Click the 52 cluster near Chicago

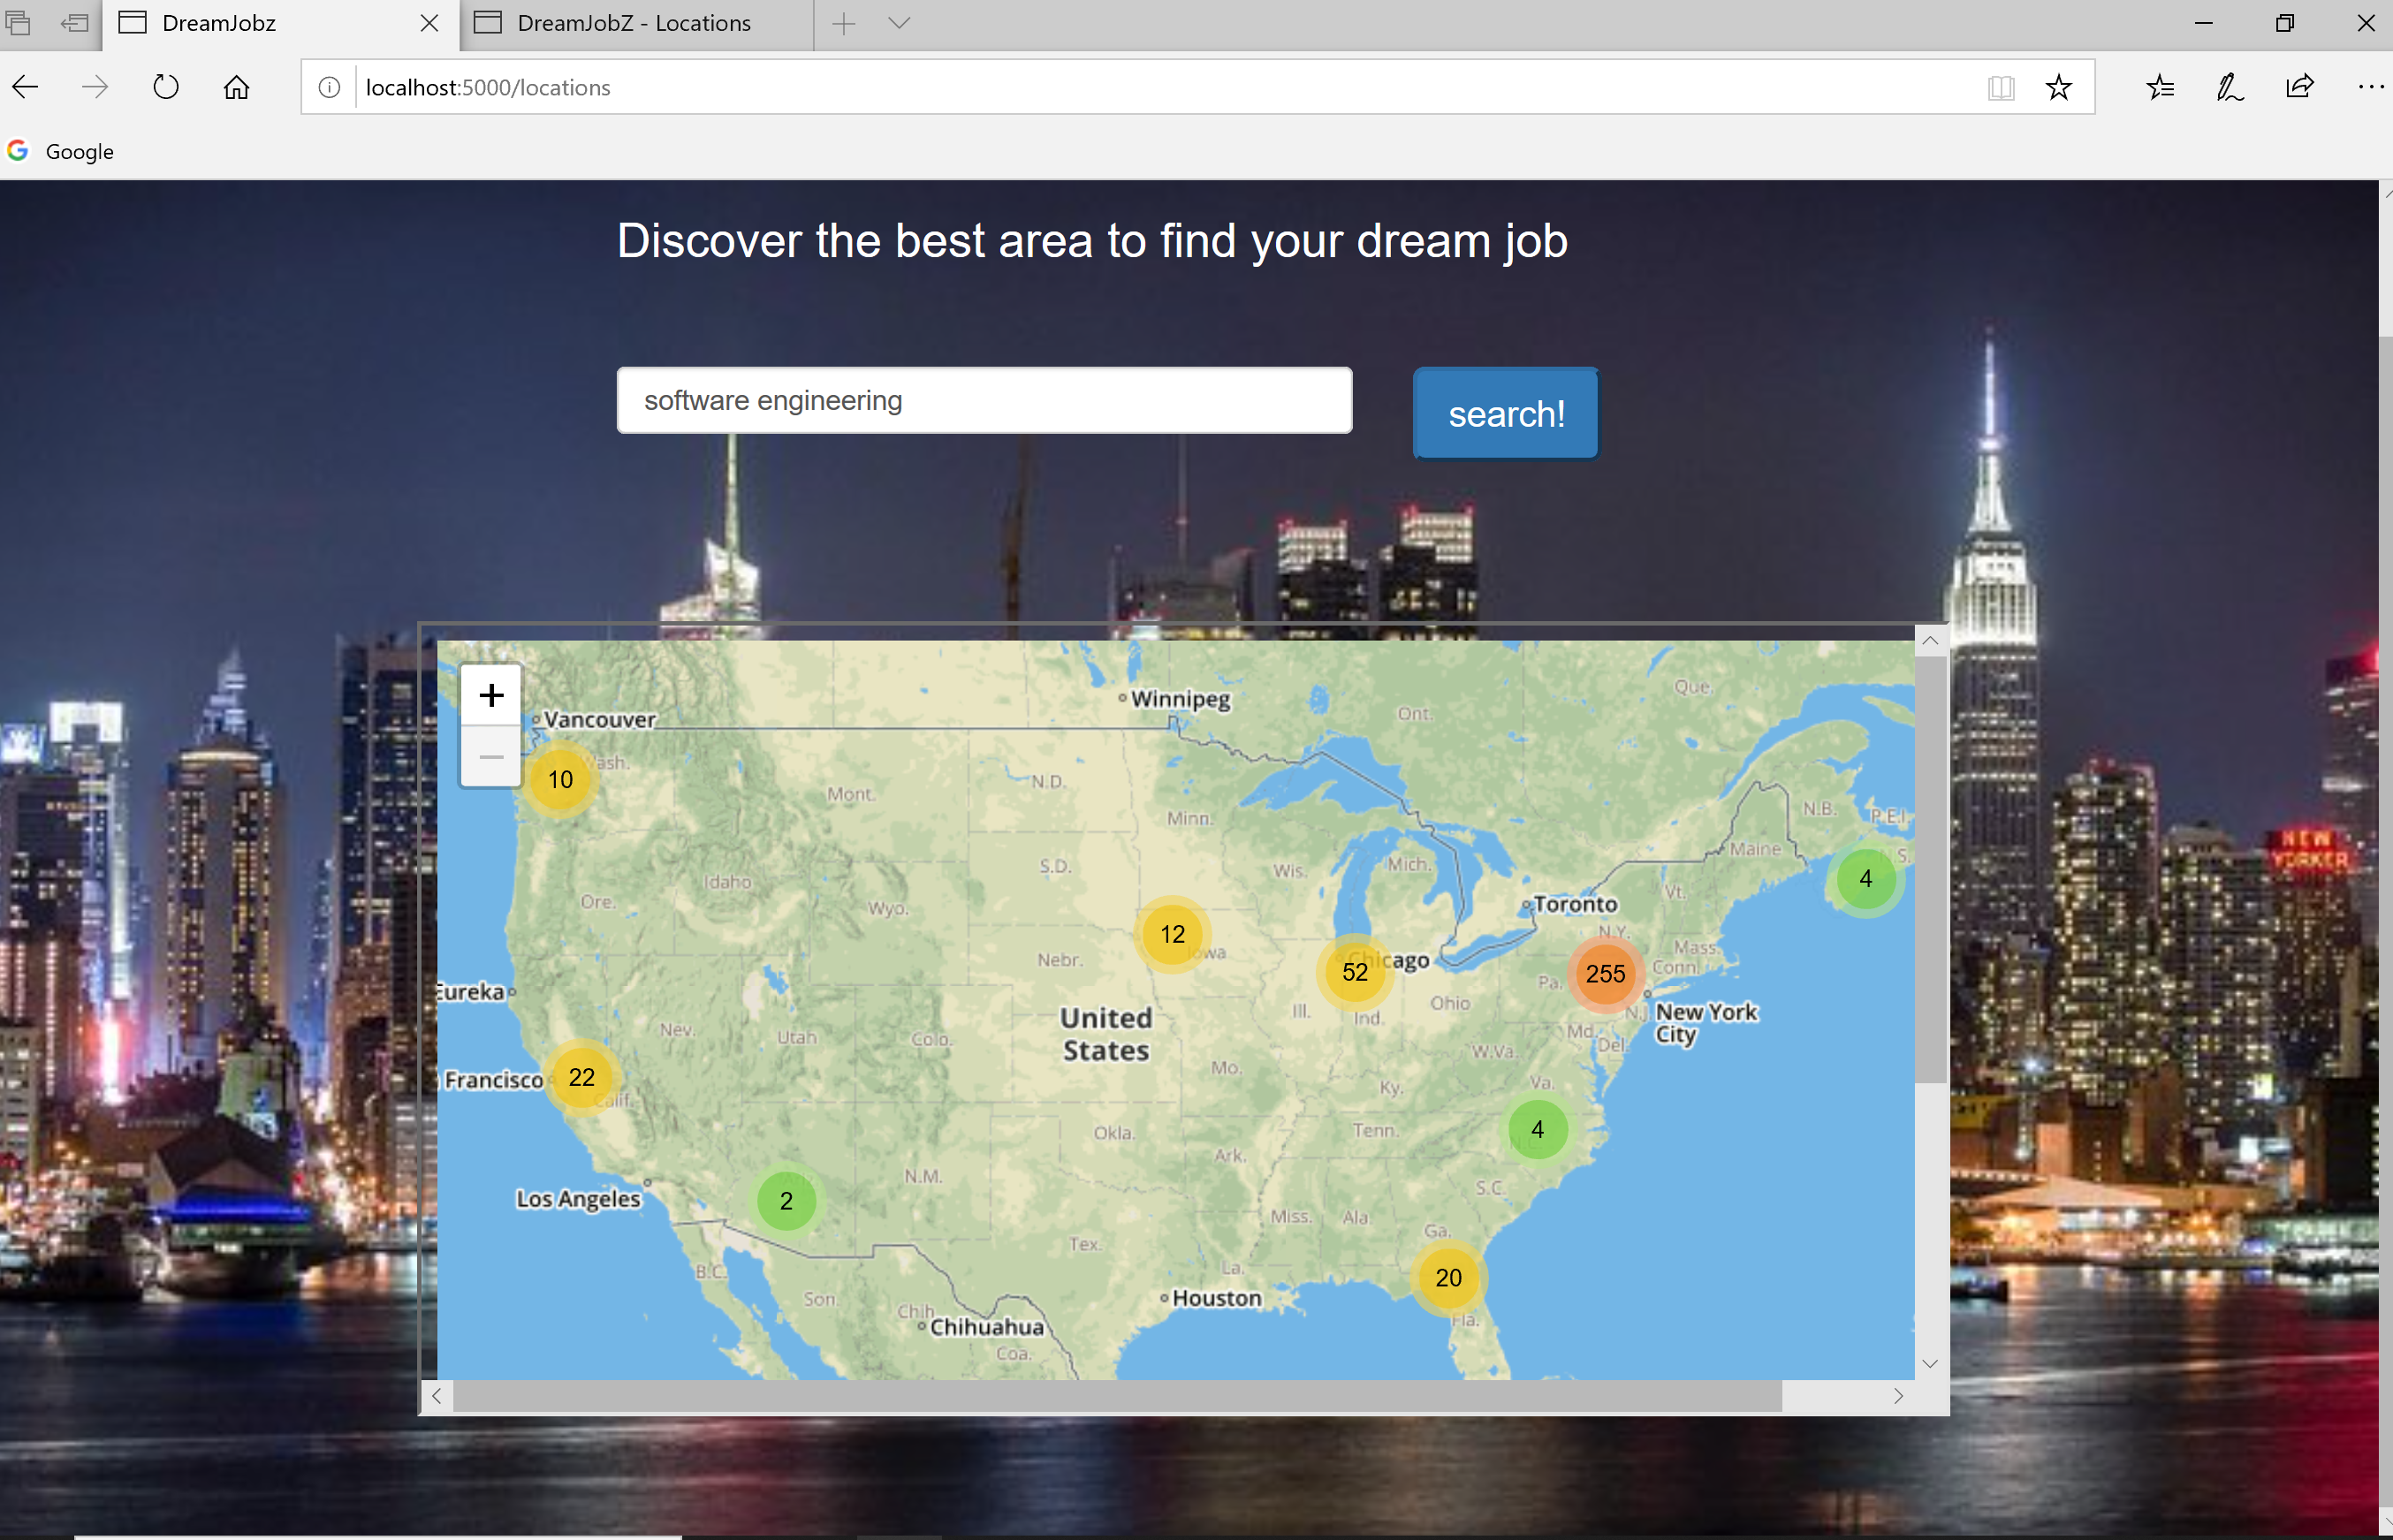(1354, 972)
